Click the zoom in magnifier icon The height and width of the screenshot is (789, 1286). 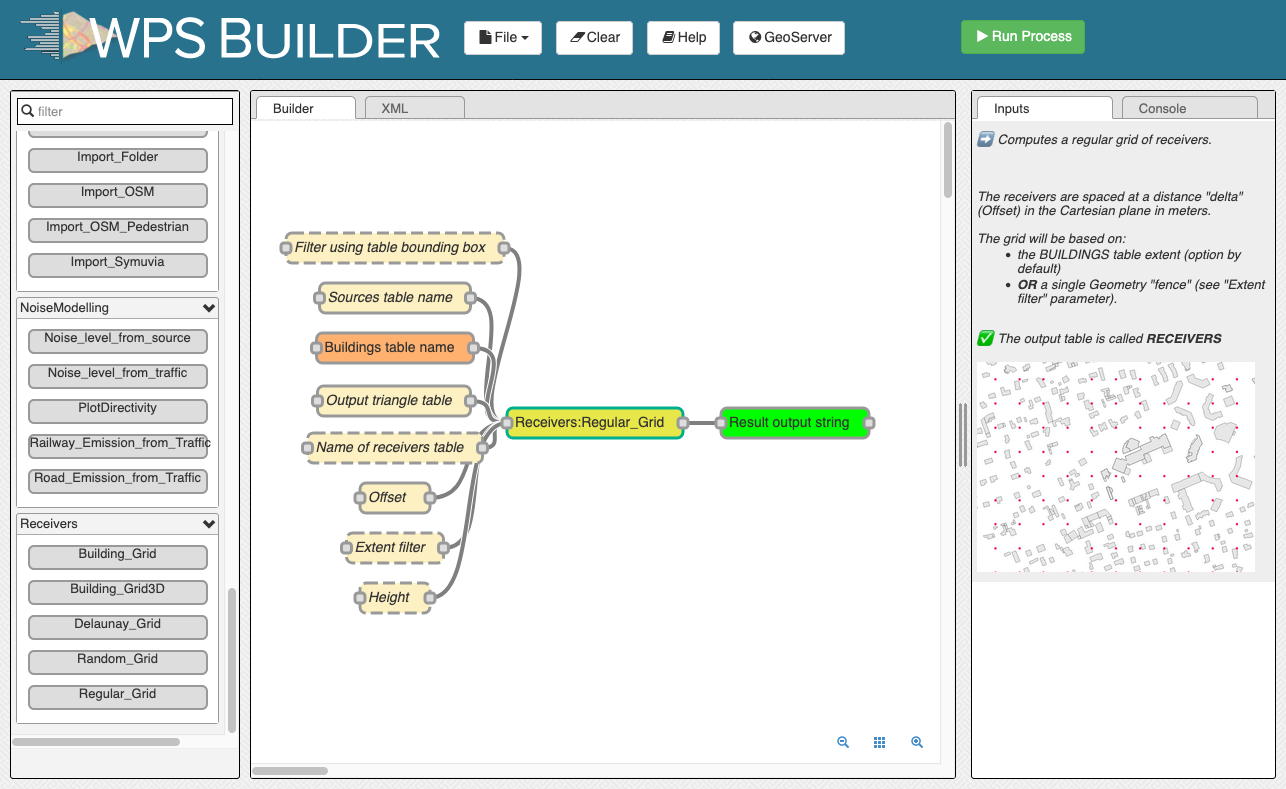point(917,742)
